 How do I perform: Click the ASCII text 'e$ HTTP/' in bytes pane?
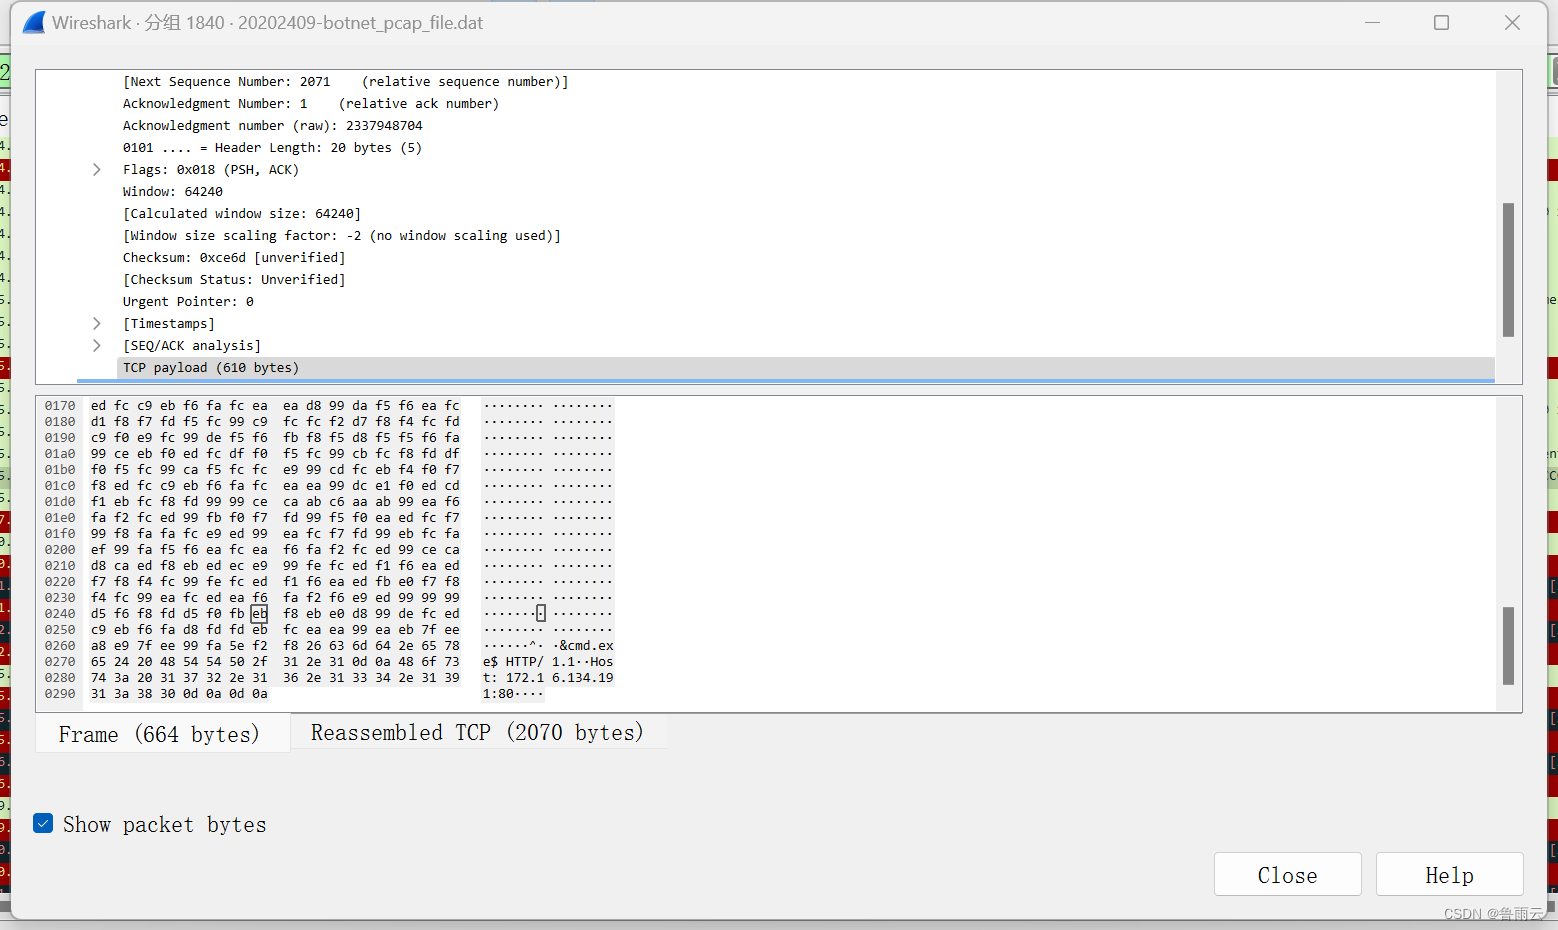513,662
